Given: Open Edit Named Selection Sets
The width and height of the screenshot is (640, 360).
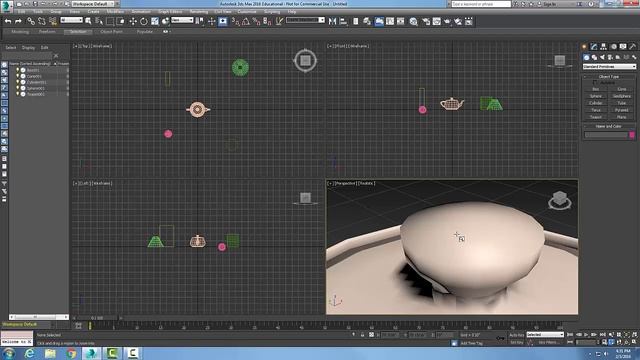Looking at the screenshot, I should pos(280,21).
